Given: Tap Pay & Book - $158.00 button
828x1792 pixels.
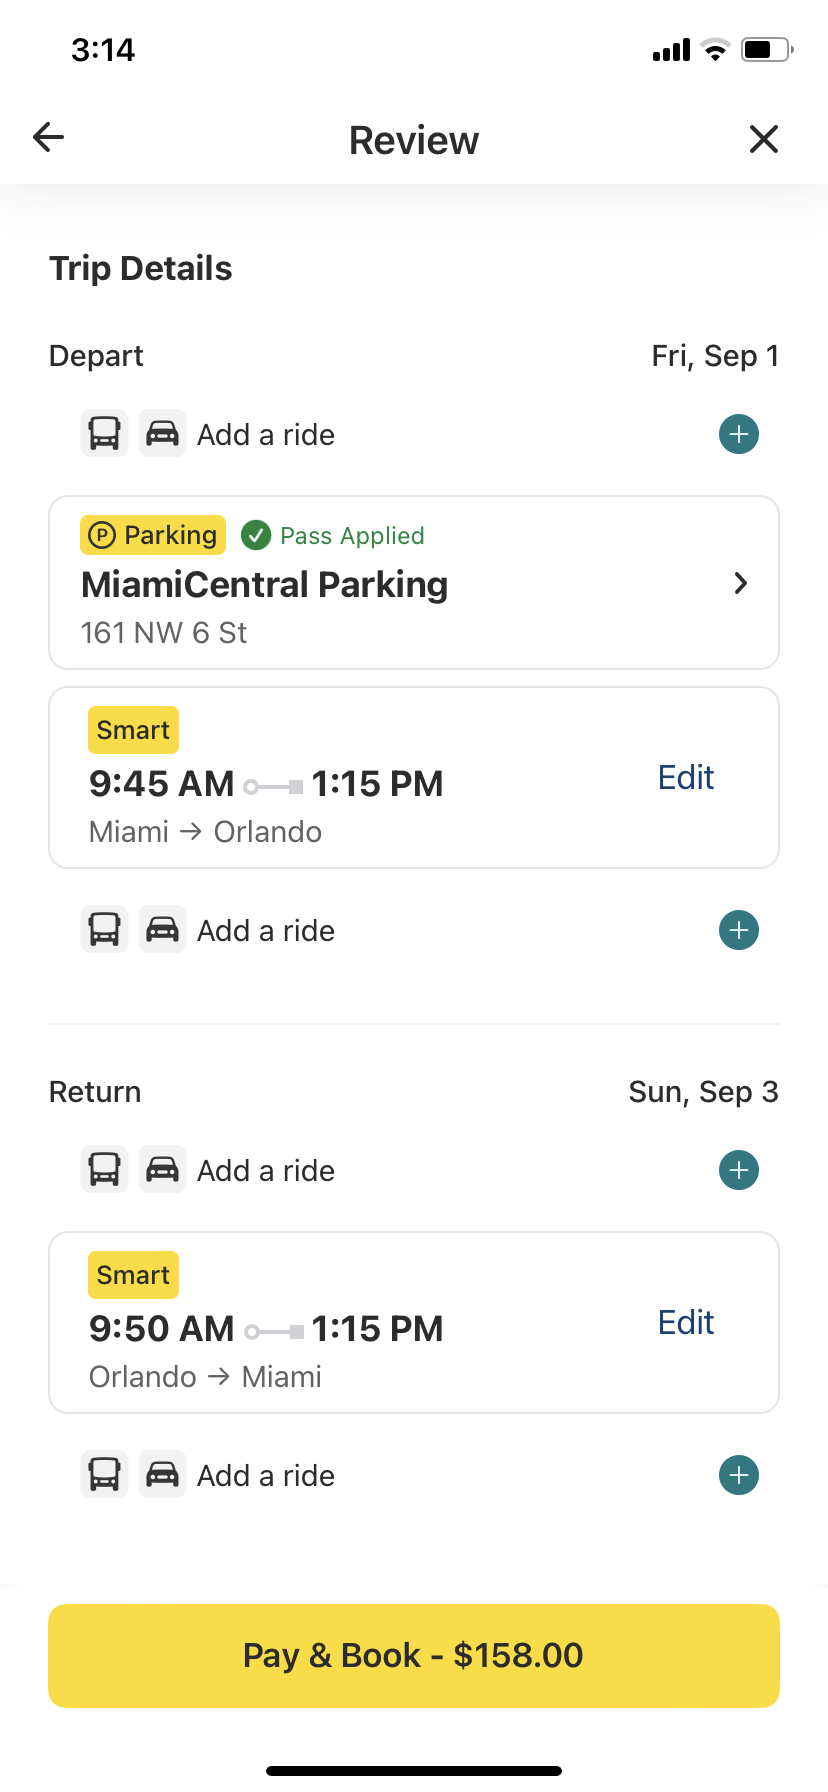Looking at the screenshot, I should pyautogui.click(x=414, y=1655).
